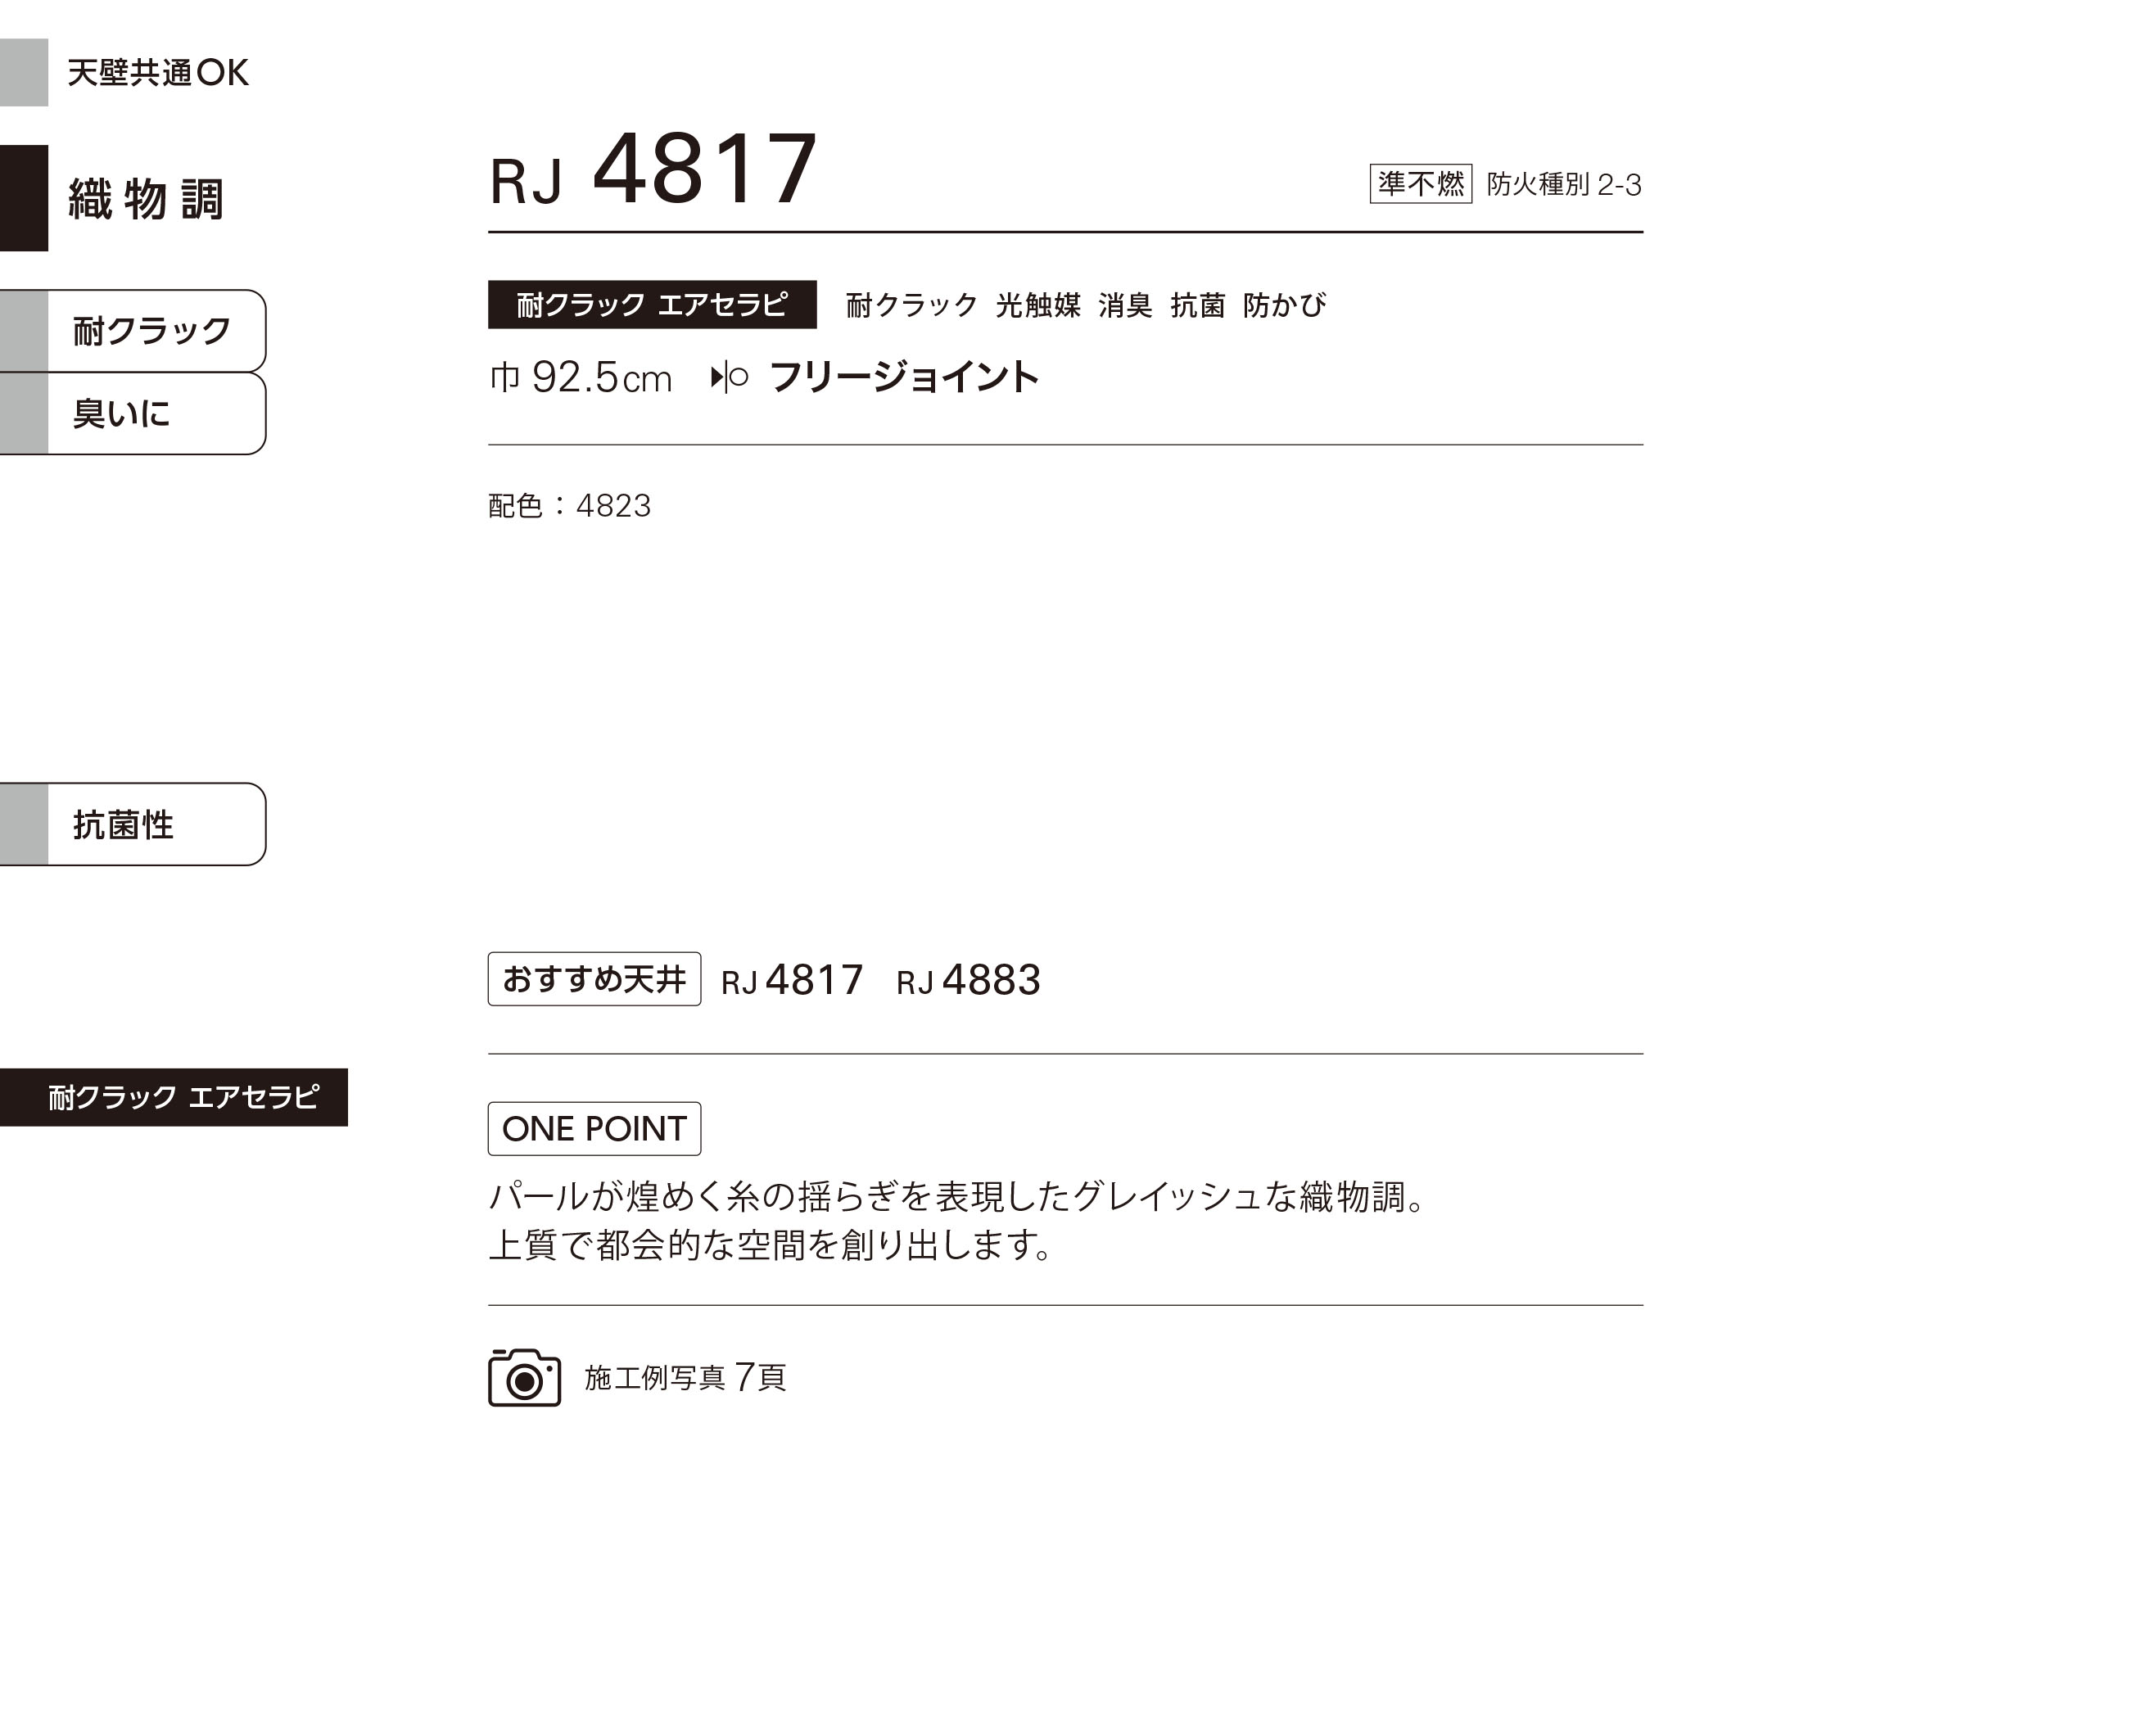The width and height of the screenshot is (2156, 1721).
Task: Click the black 耐クラック エアセラピ badge under title
Action: pyautogui.click(x=652, y=304)
